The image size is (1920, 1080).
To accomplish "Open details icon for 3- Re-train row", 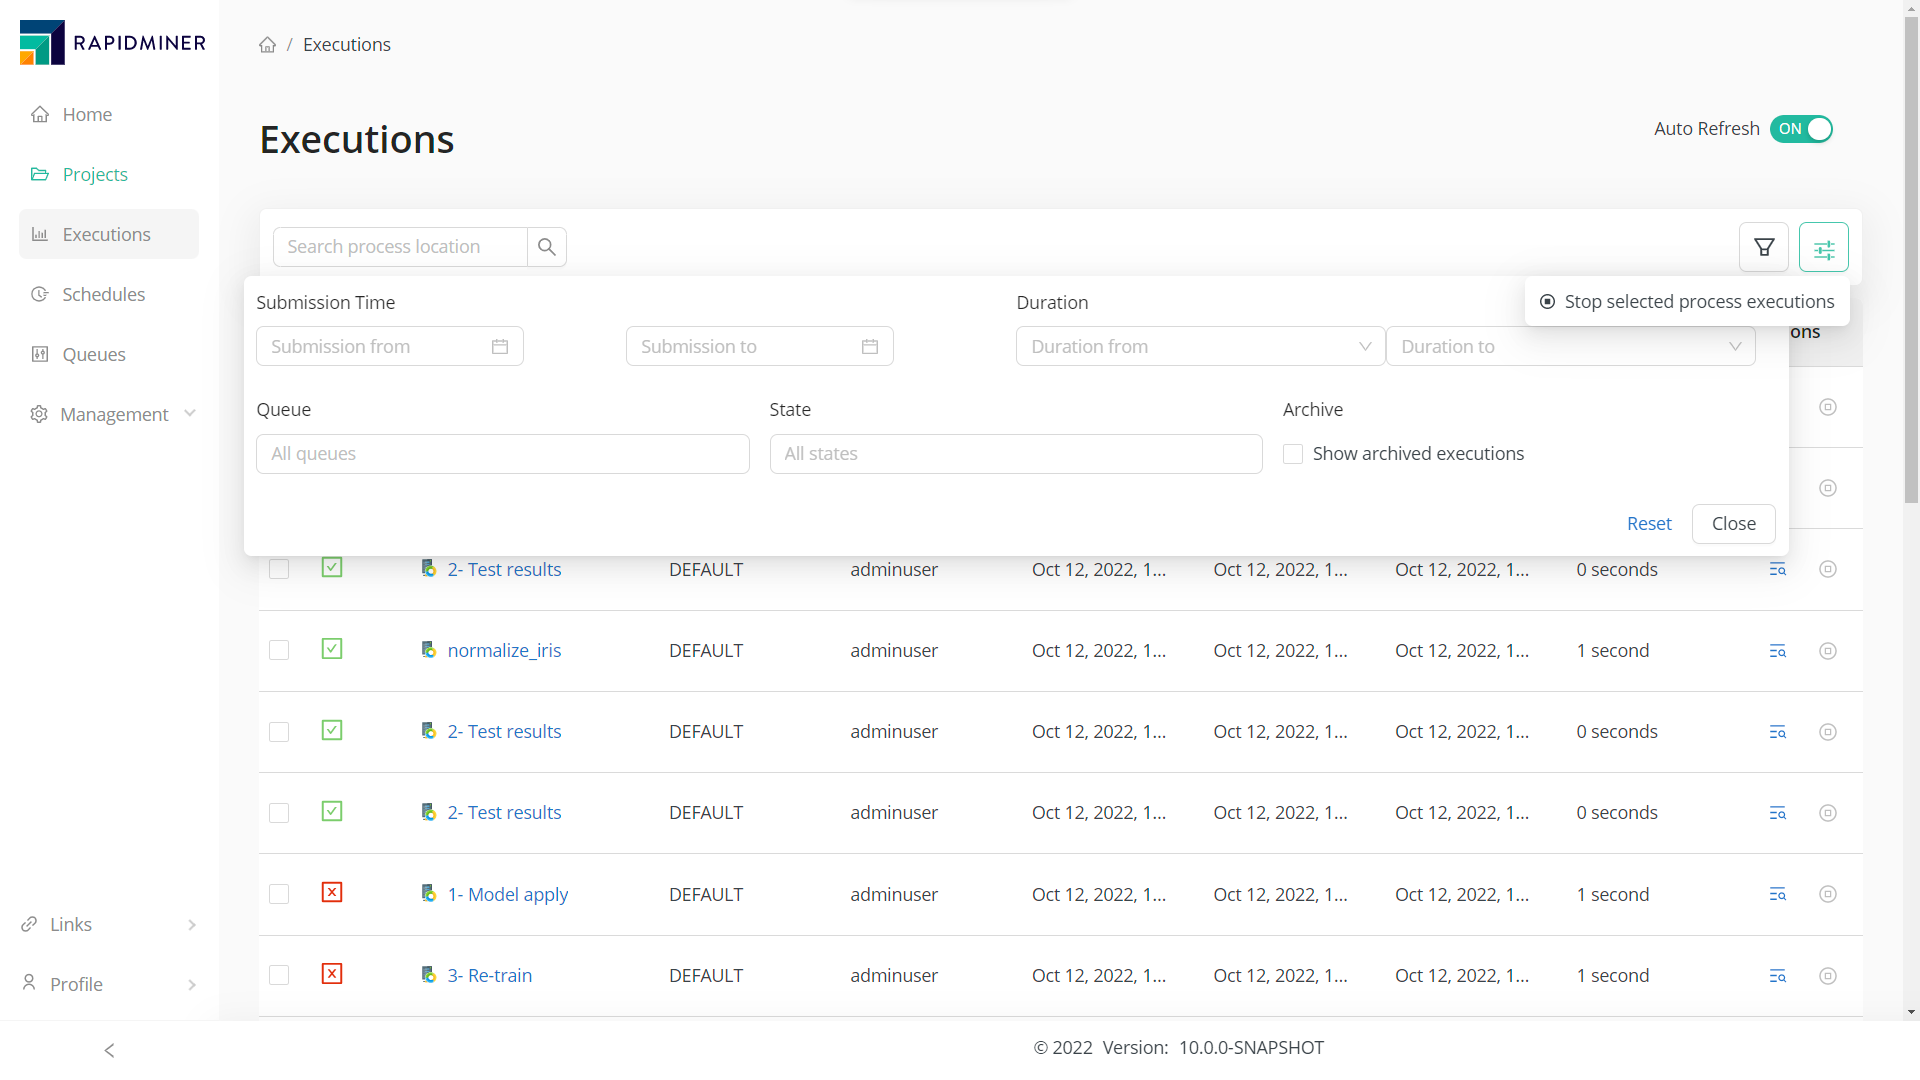I will click(1777, 976).
